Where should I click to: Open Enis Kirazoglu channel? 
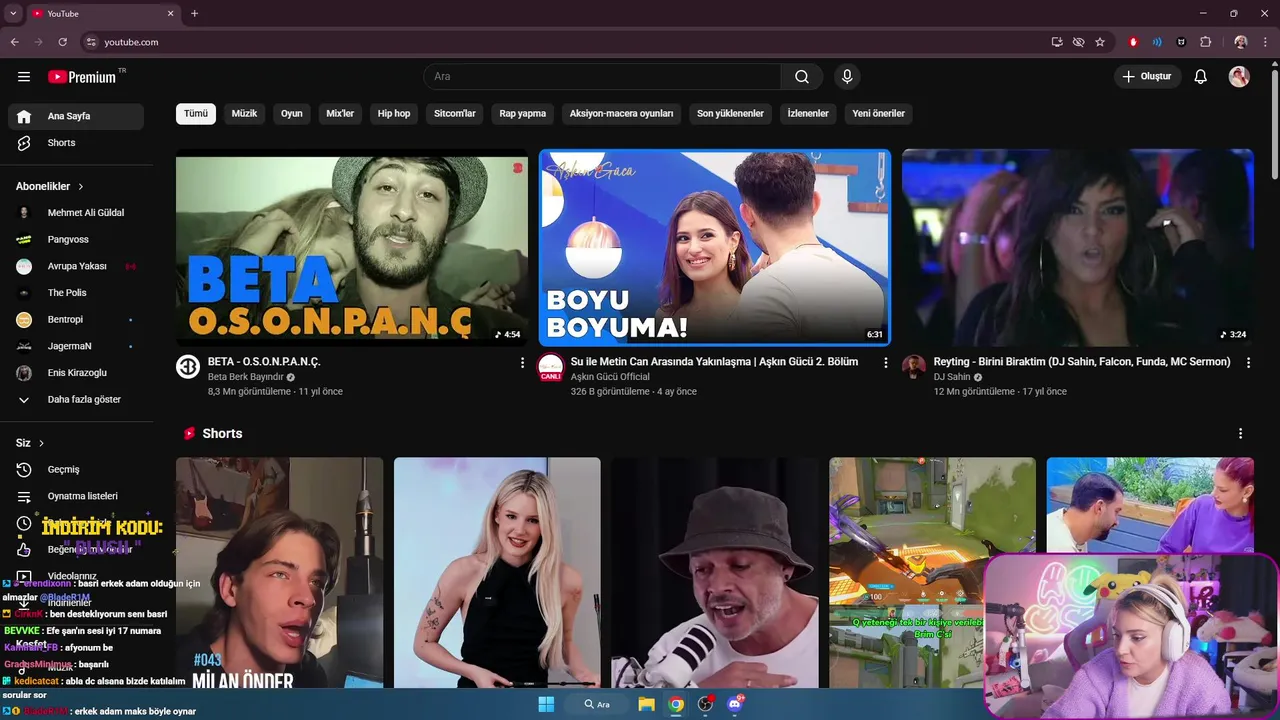[76, 373]
